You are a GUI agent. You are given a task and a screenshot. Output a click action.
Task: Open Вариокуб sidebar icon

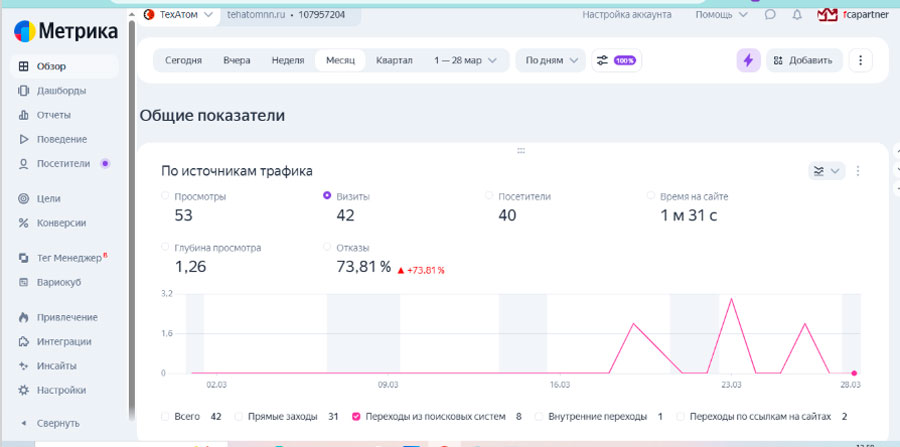pos(24,282)
